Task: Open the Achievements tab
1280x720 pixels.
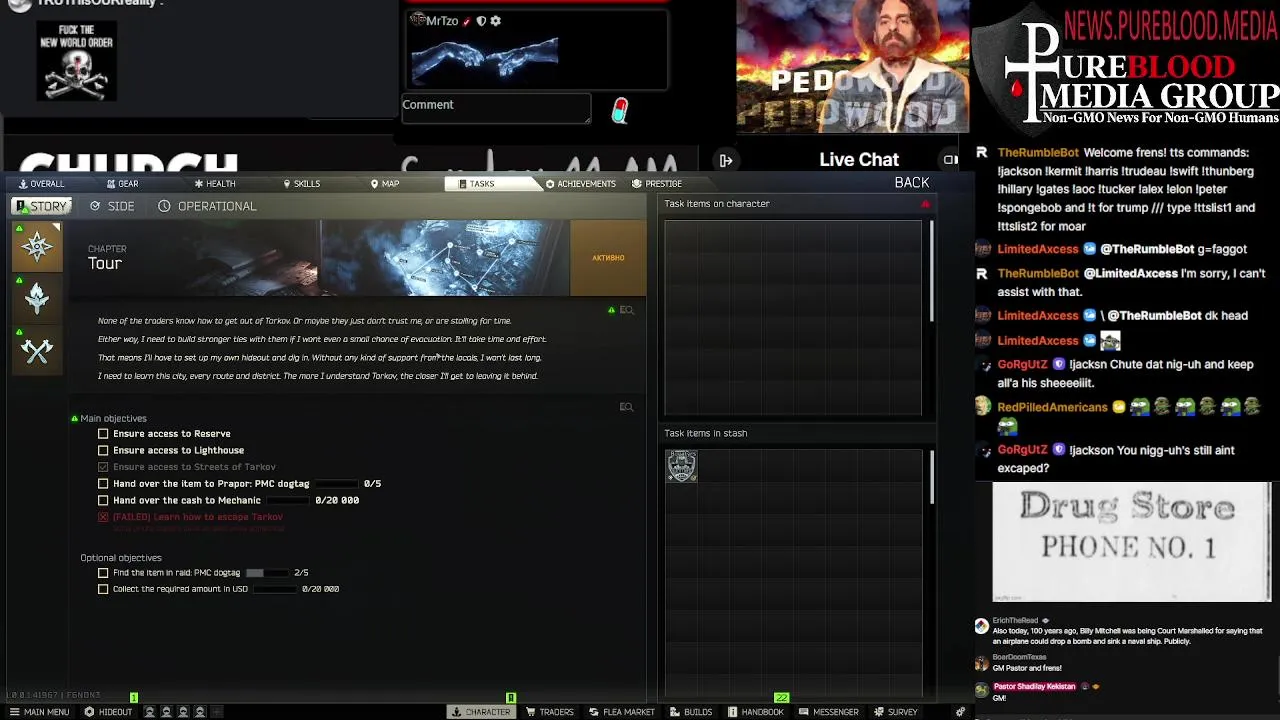Action: click(x=581, y=184)
